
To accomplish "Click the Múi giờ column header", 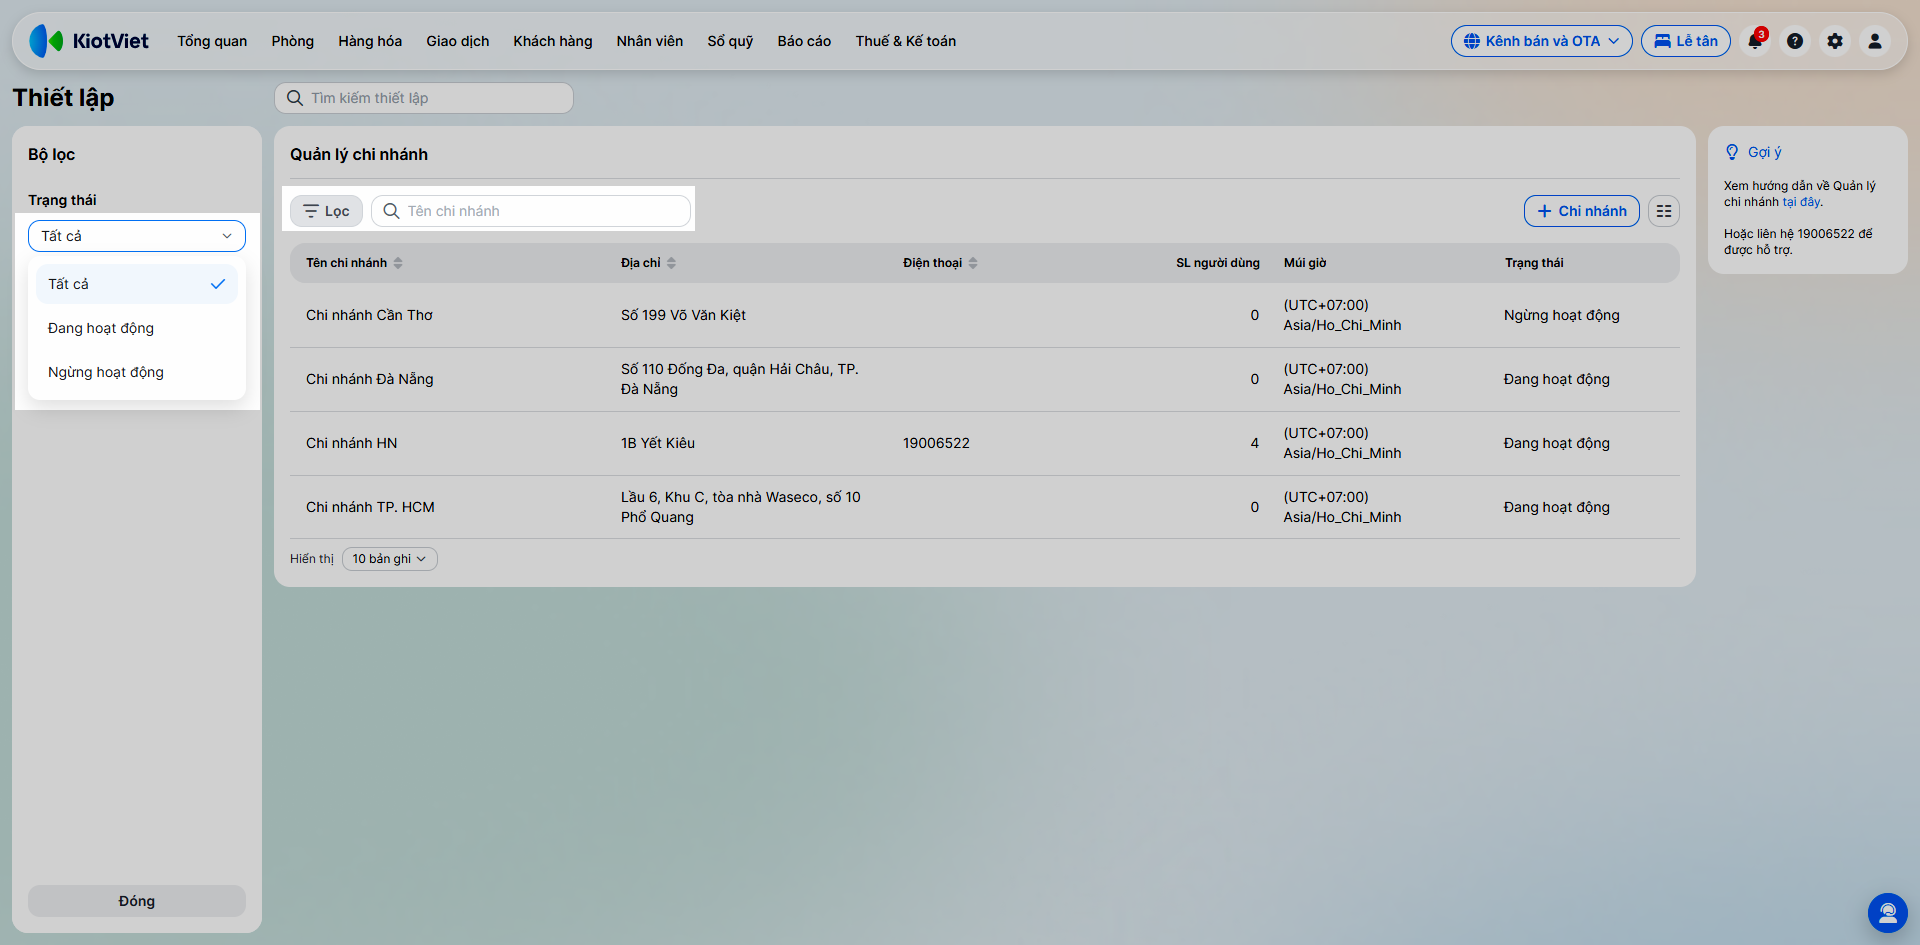I will (1305, 263).
